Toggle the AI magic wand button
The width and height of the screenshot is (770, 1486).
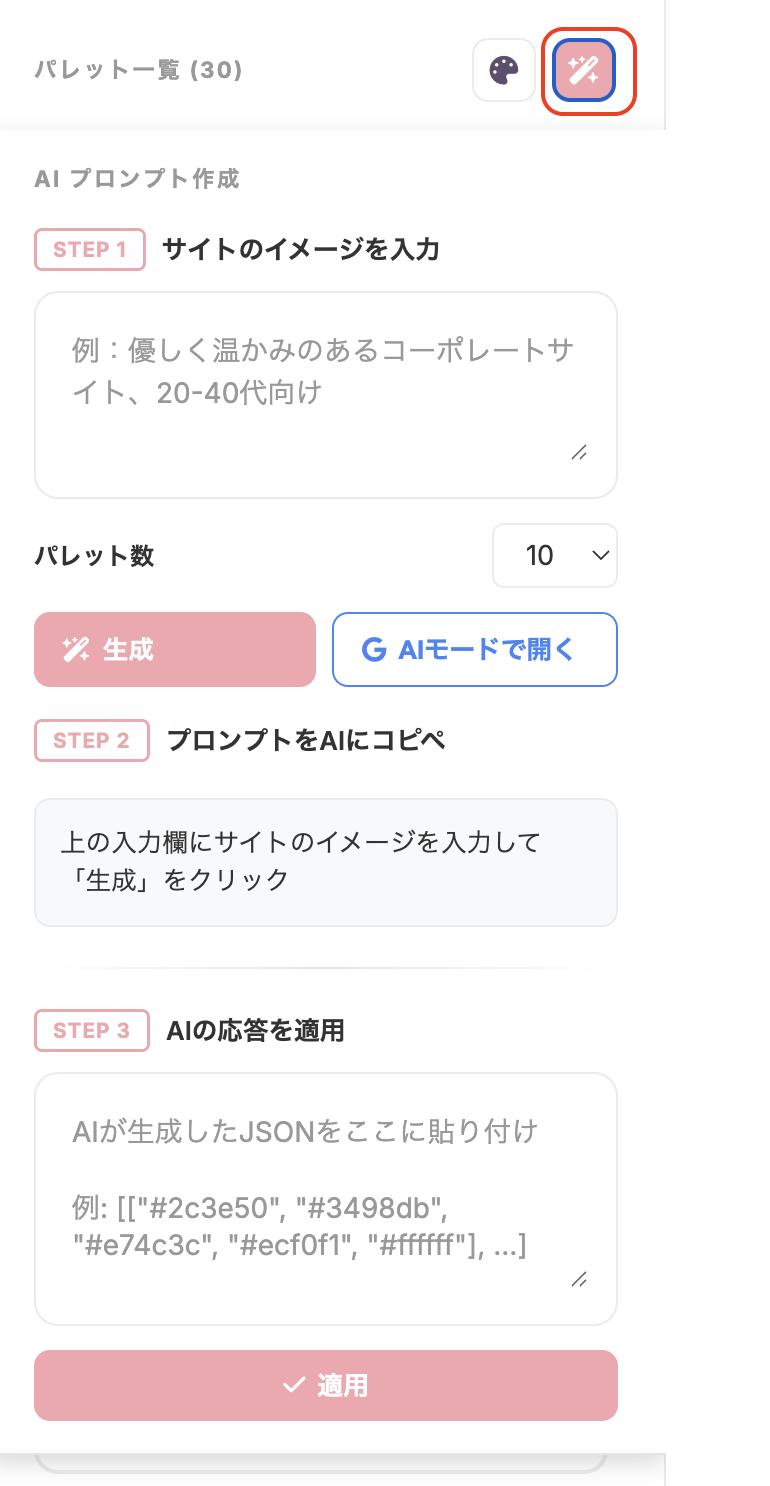[x=584, y=70]
